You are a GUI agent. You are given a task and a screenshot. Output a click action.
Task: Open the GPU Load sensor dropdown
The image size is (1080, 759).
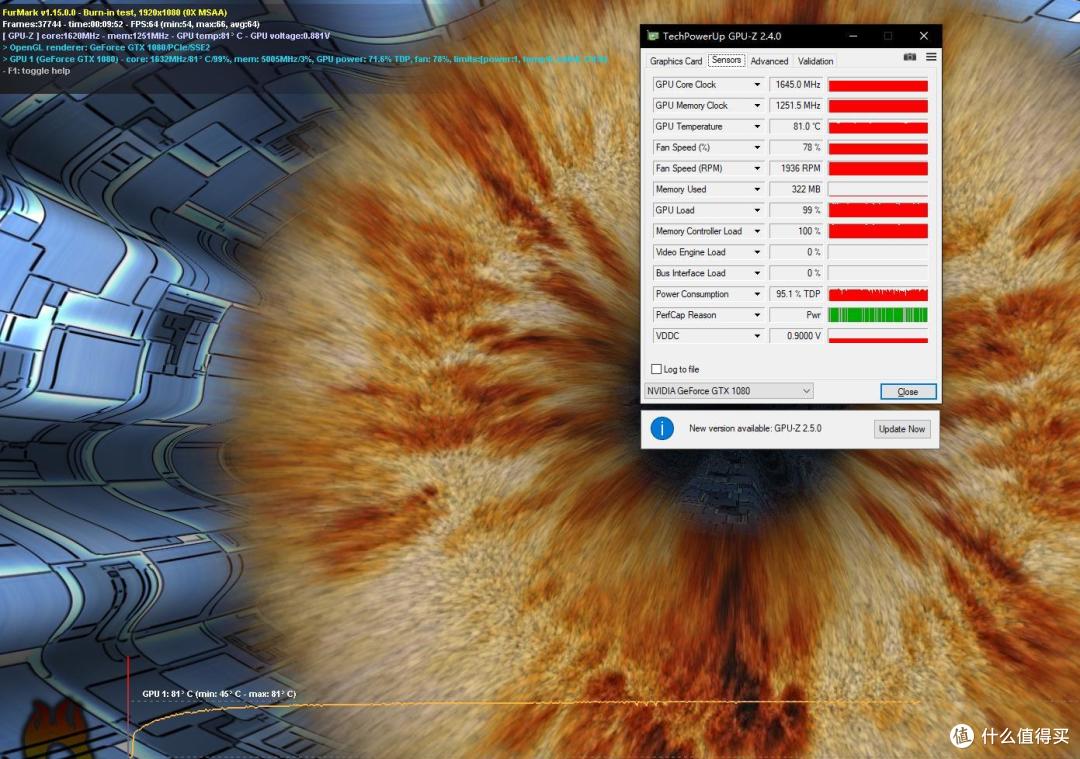757,210
